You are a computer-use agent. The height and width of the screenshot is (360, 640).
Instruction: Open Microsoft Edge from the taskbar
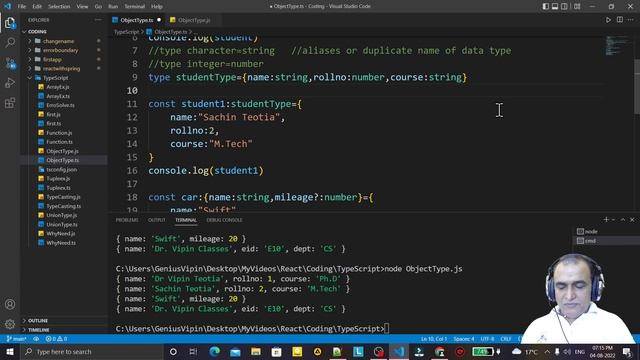point(214,351)
